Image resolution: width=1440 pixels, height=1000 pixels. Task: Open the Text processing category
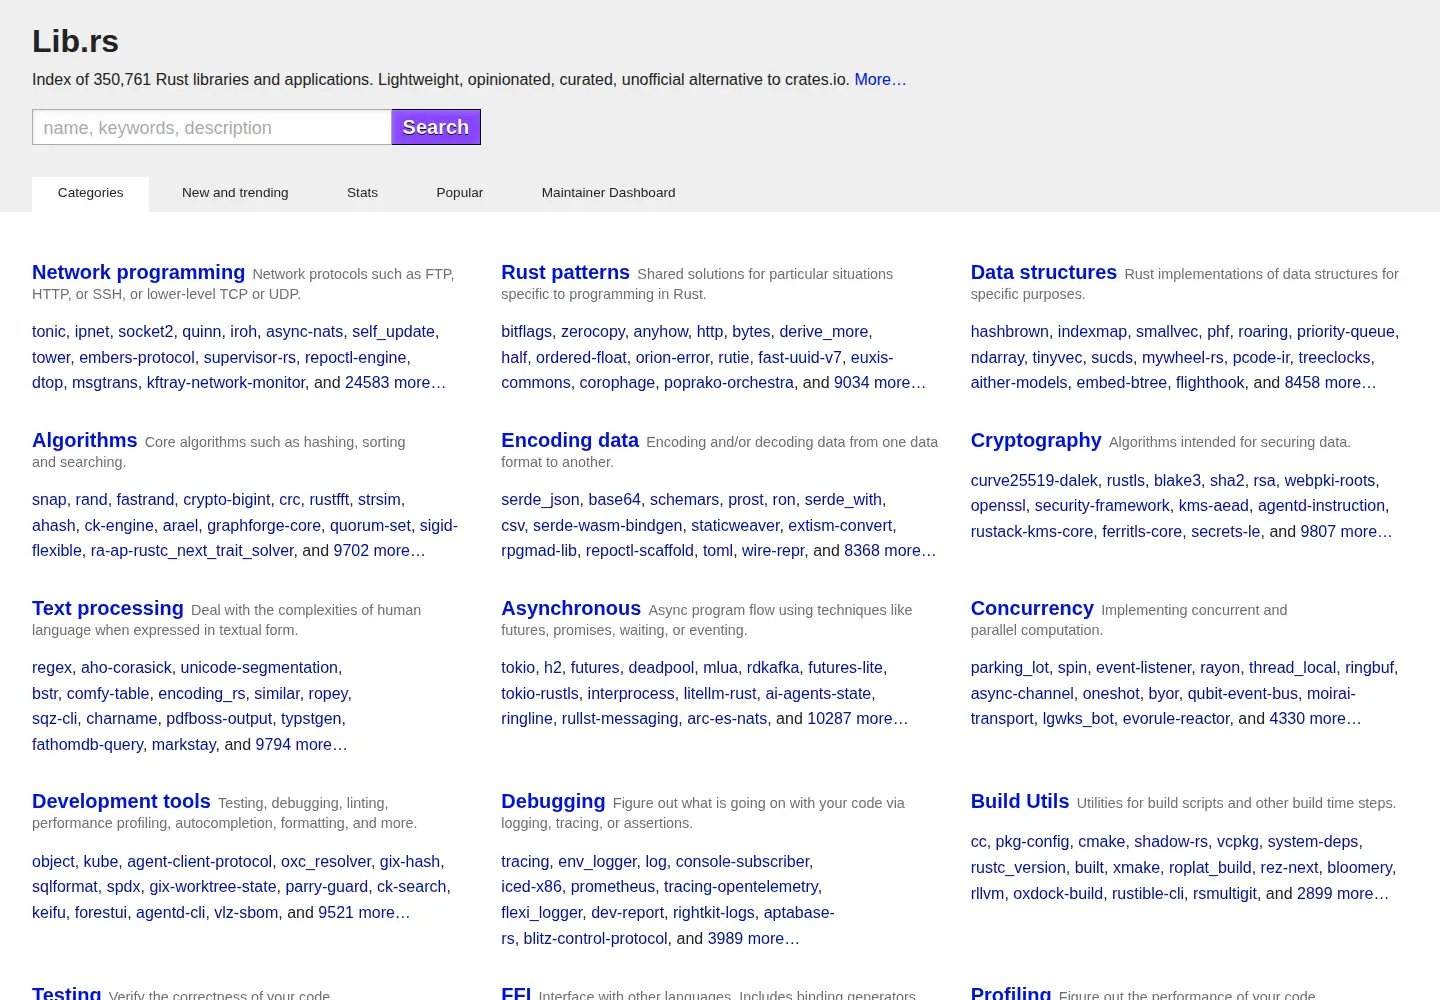coord(108,608)
